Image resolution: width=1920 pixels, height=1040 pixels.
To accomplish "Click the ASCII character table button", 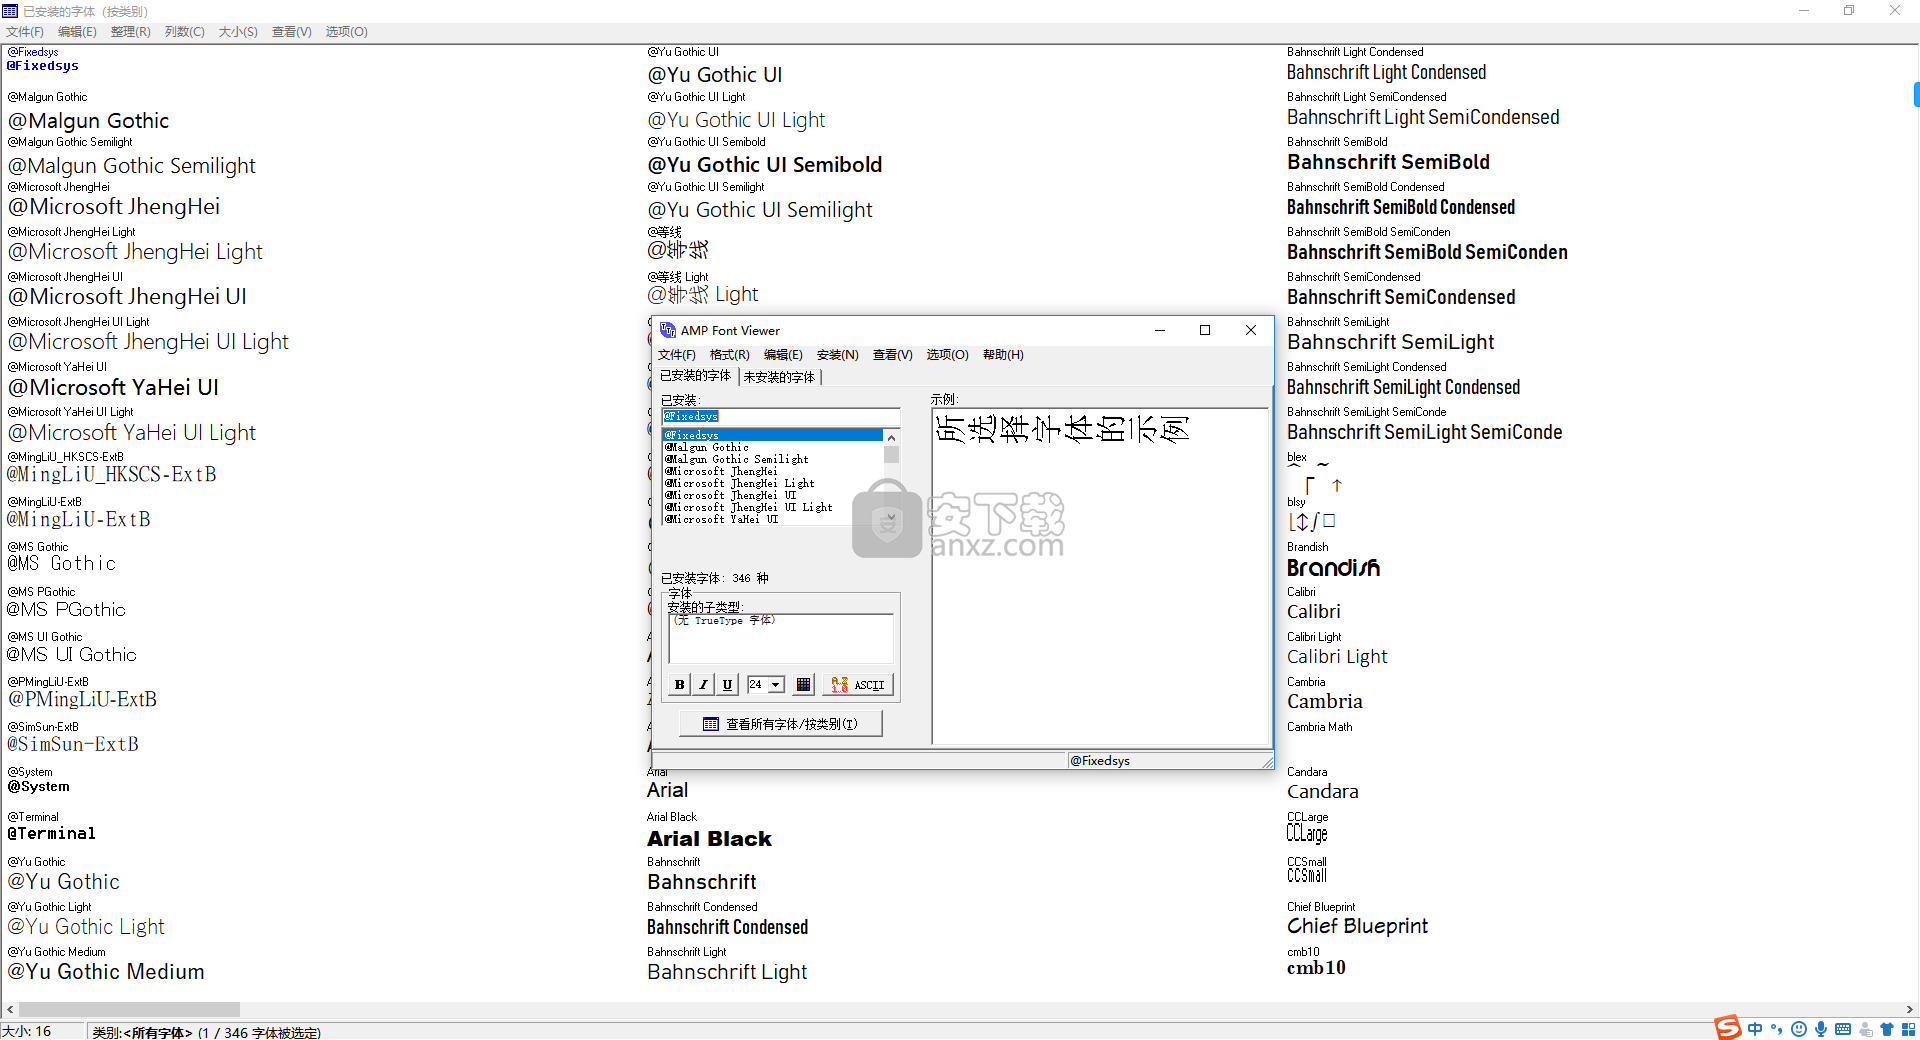I will pos(858,685).
